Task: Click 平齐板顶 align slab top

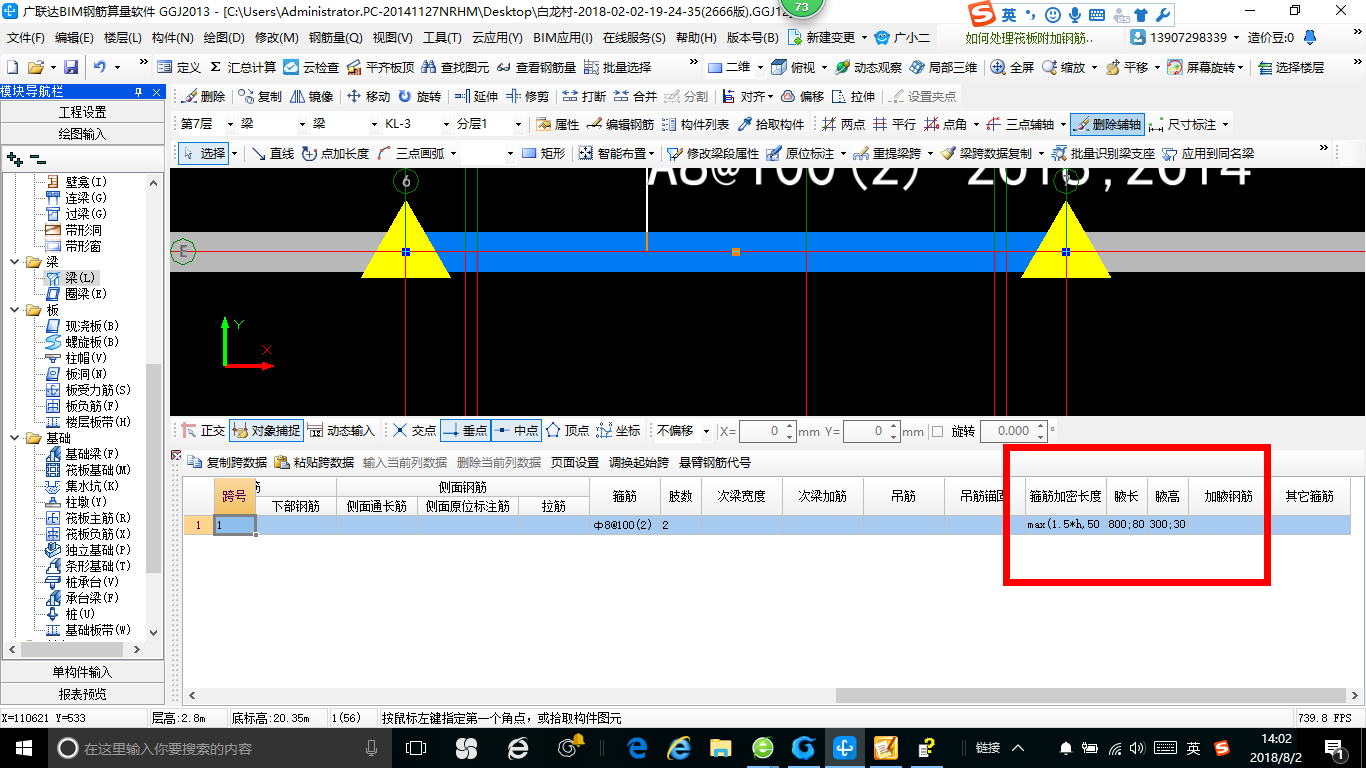Action: coord(380,67)
